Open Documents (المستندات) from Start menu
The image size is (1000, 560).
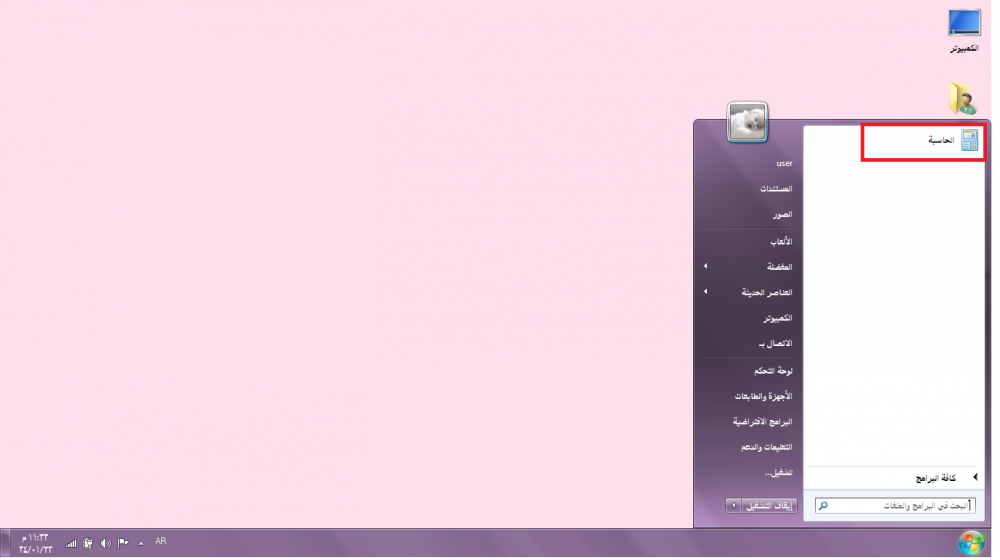775,188
